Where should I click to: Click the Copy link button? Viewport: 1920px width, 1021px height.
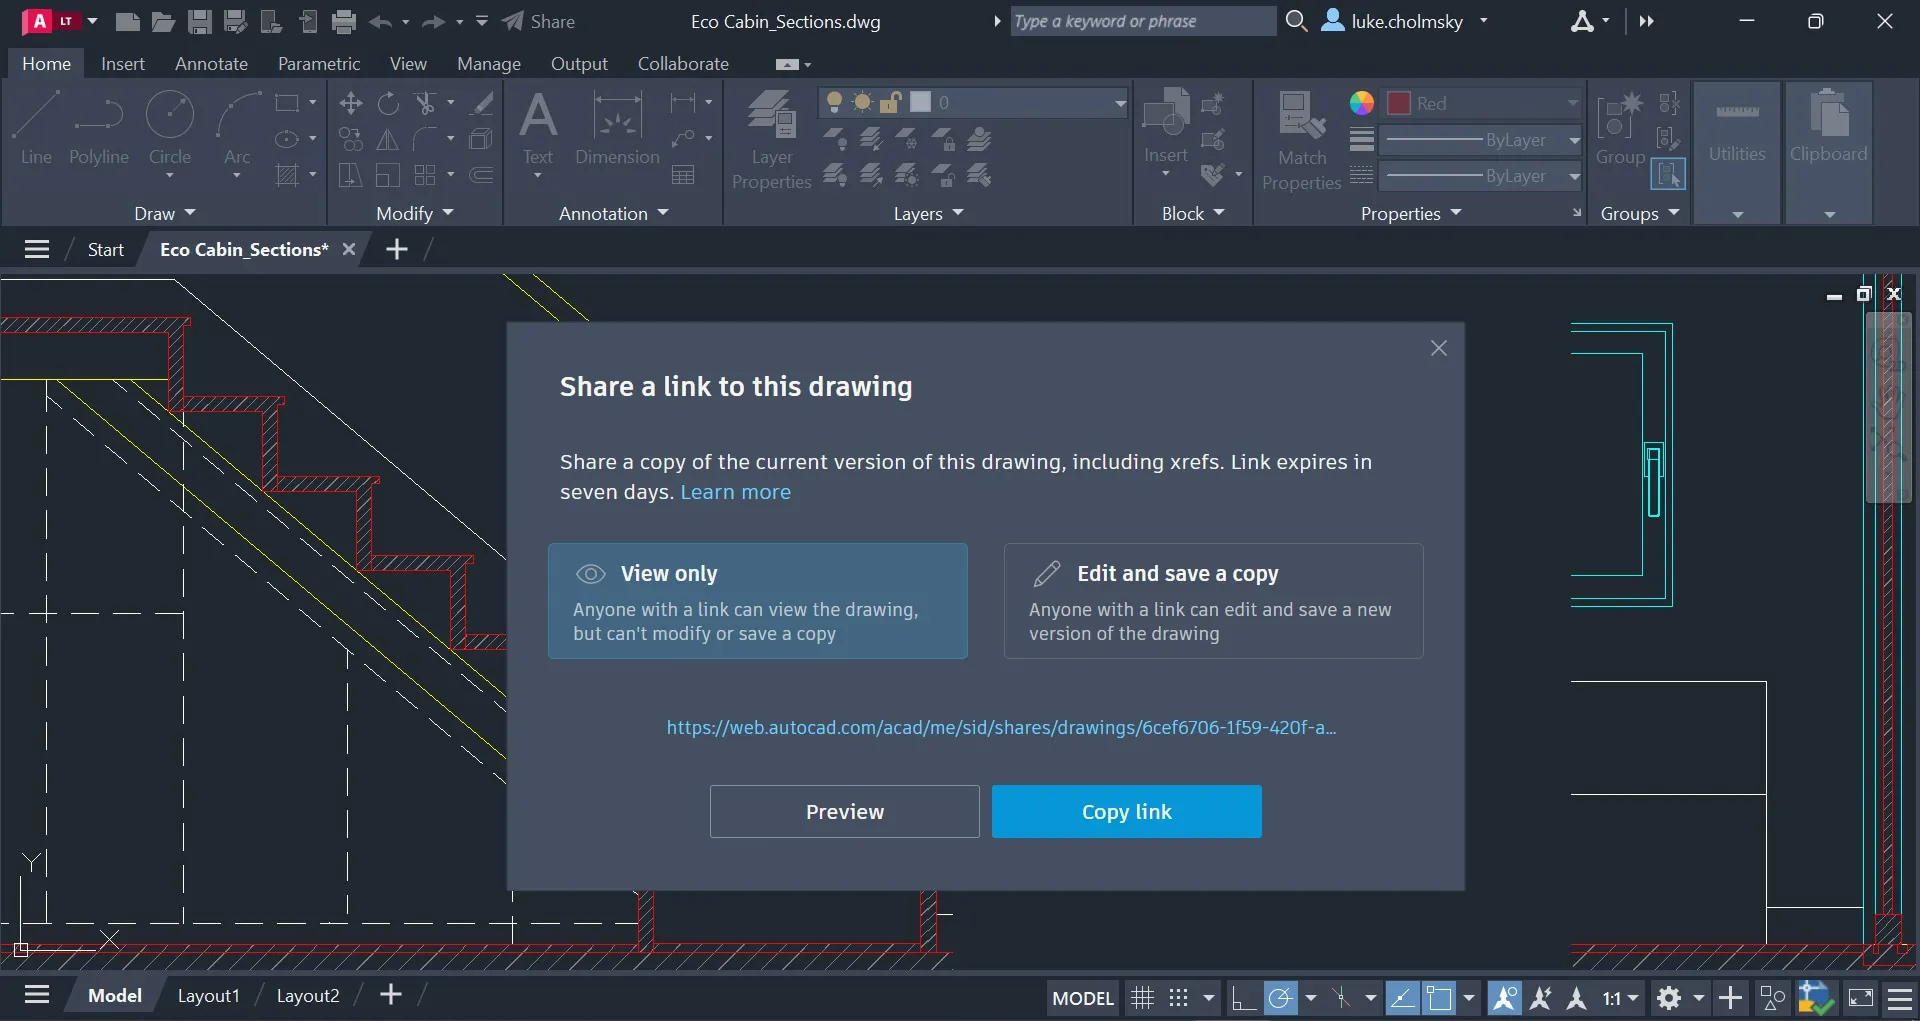(1126, 811)
